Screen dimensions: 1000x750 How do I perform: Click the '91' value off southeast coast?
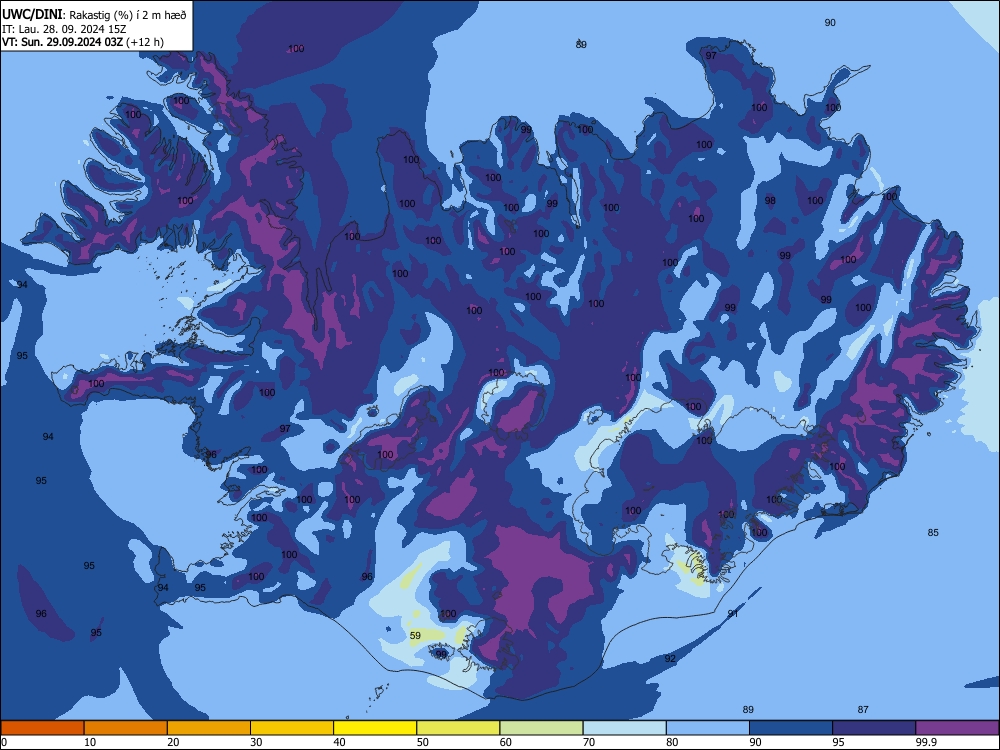point(733,614)
